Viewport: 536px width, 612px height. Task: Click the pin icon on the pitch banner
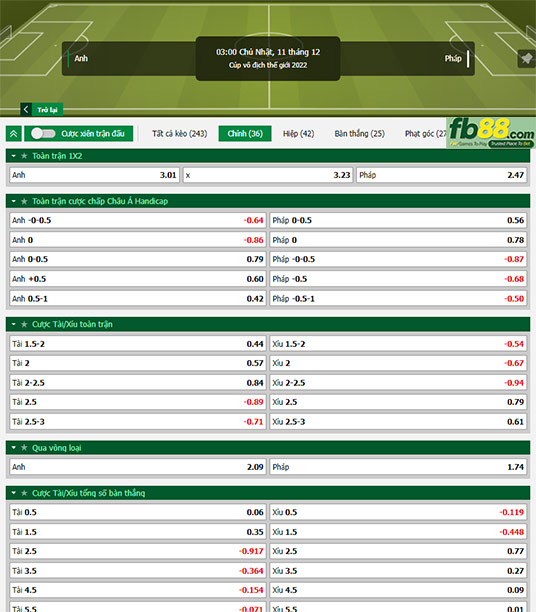pyautogui.click(x=526, y=59)
